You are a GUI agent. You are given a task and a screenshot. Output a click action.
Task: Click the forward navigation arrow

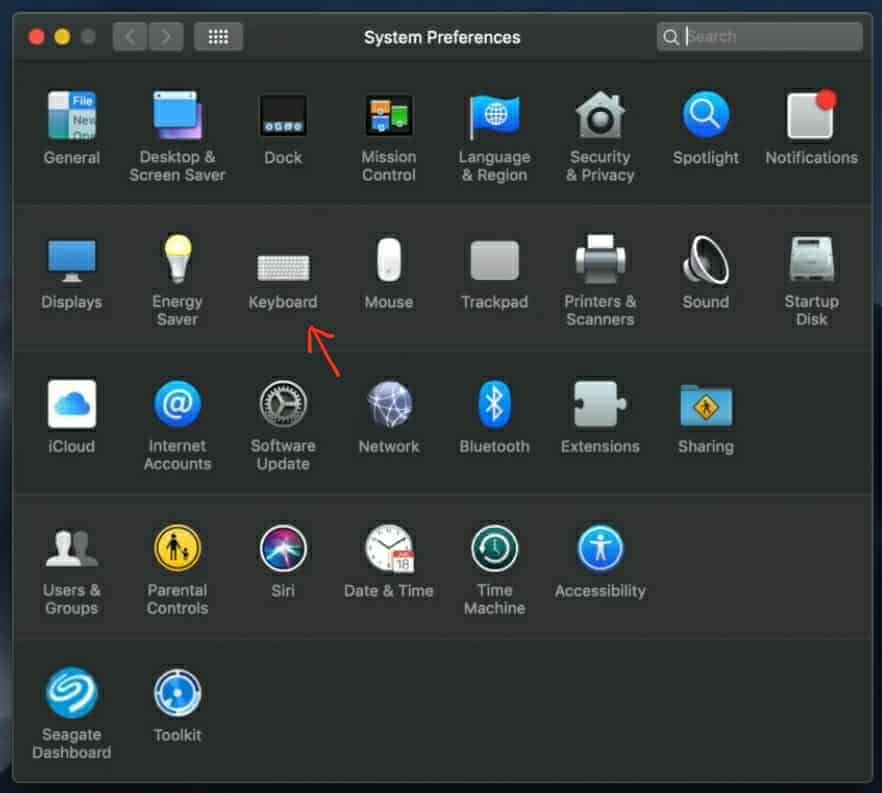pyautogui.click(x=165, y=37)
